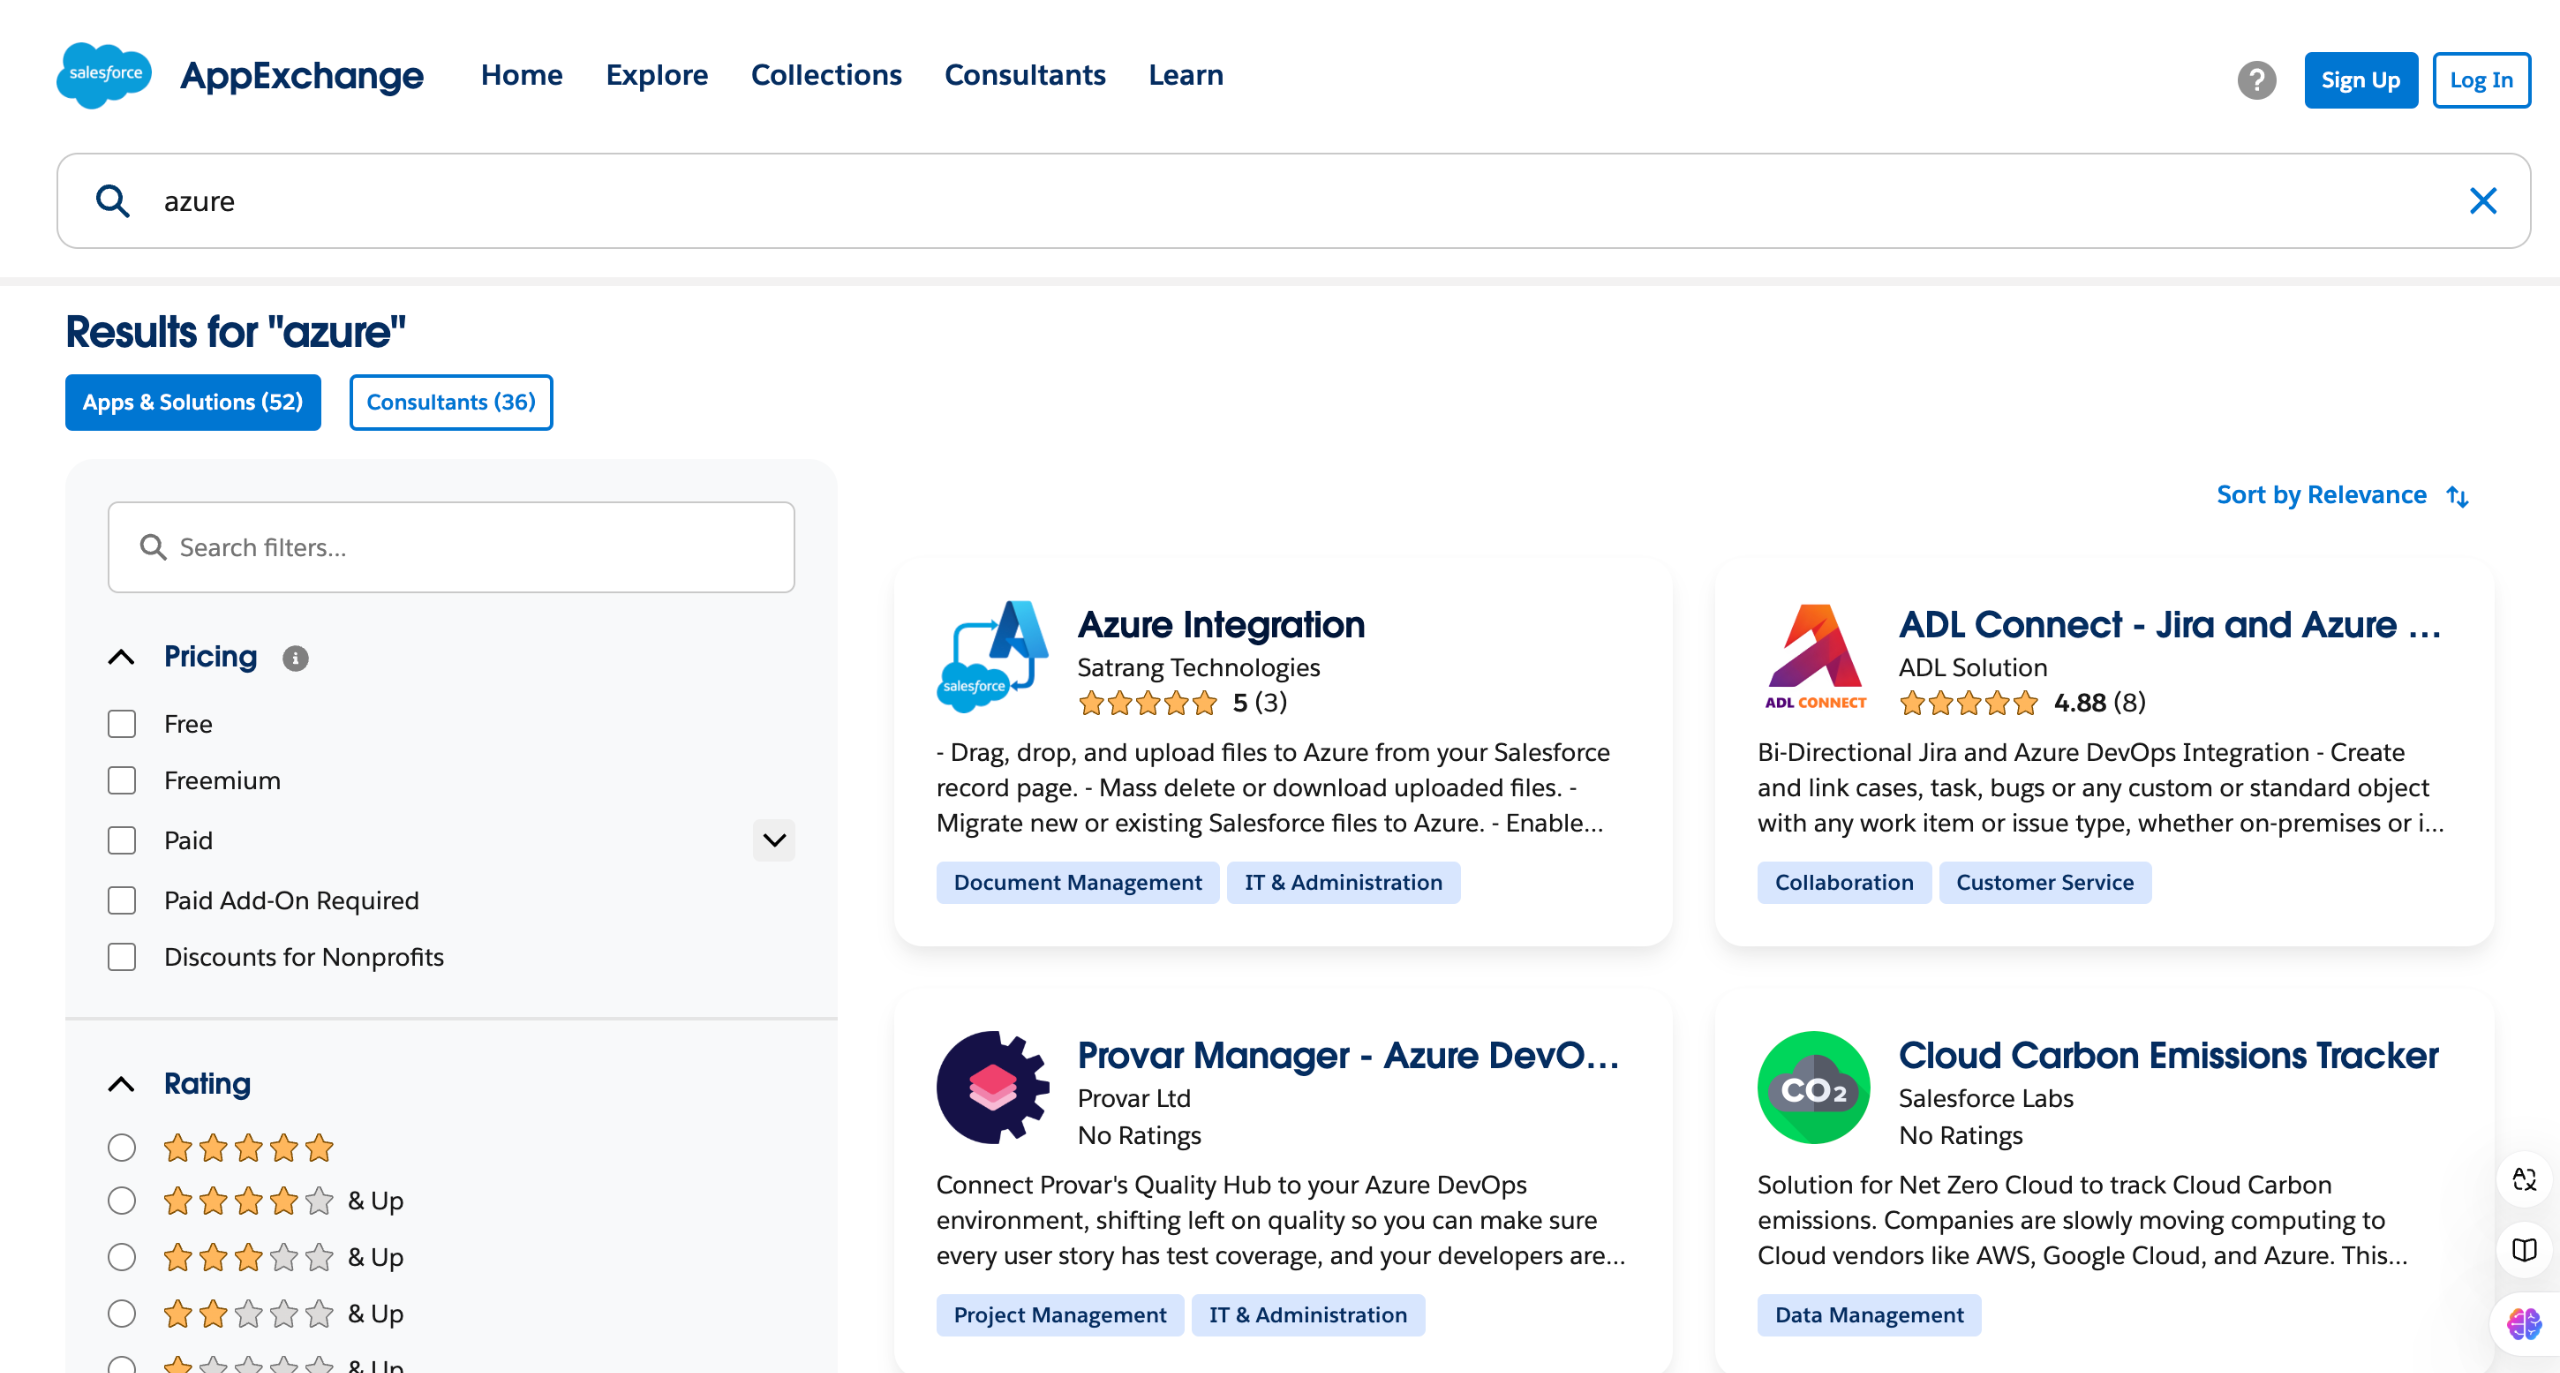Open Provar Manager gear logo
Screen dimensions: 2560x1373
(992, 1087)
